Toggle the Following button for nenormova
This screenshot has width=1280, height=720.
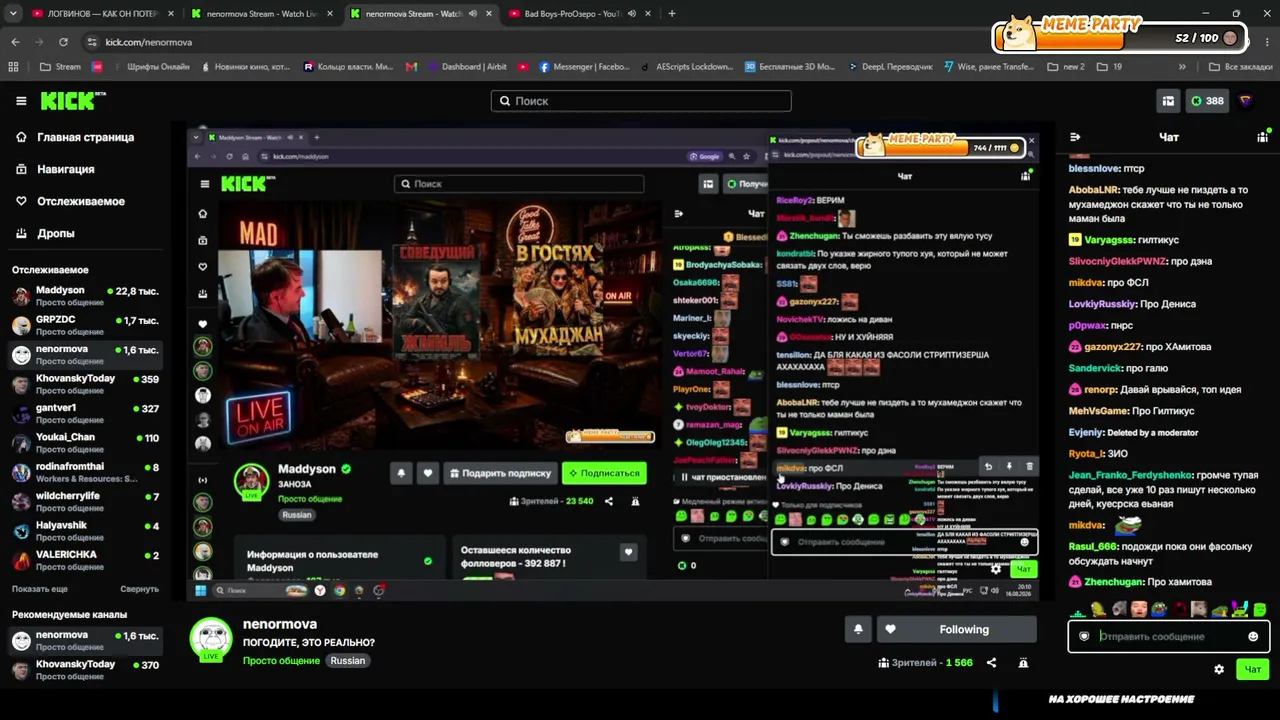pyautogui.click(x=956, y=629)
